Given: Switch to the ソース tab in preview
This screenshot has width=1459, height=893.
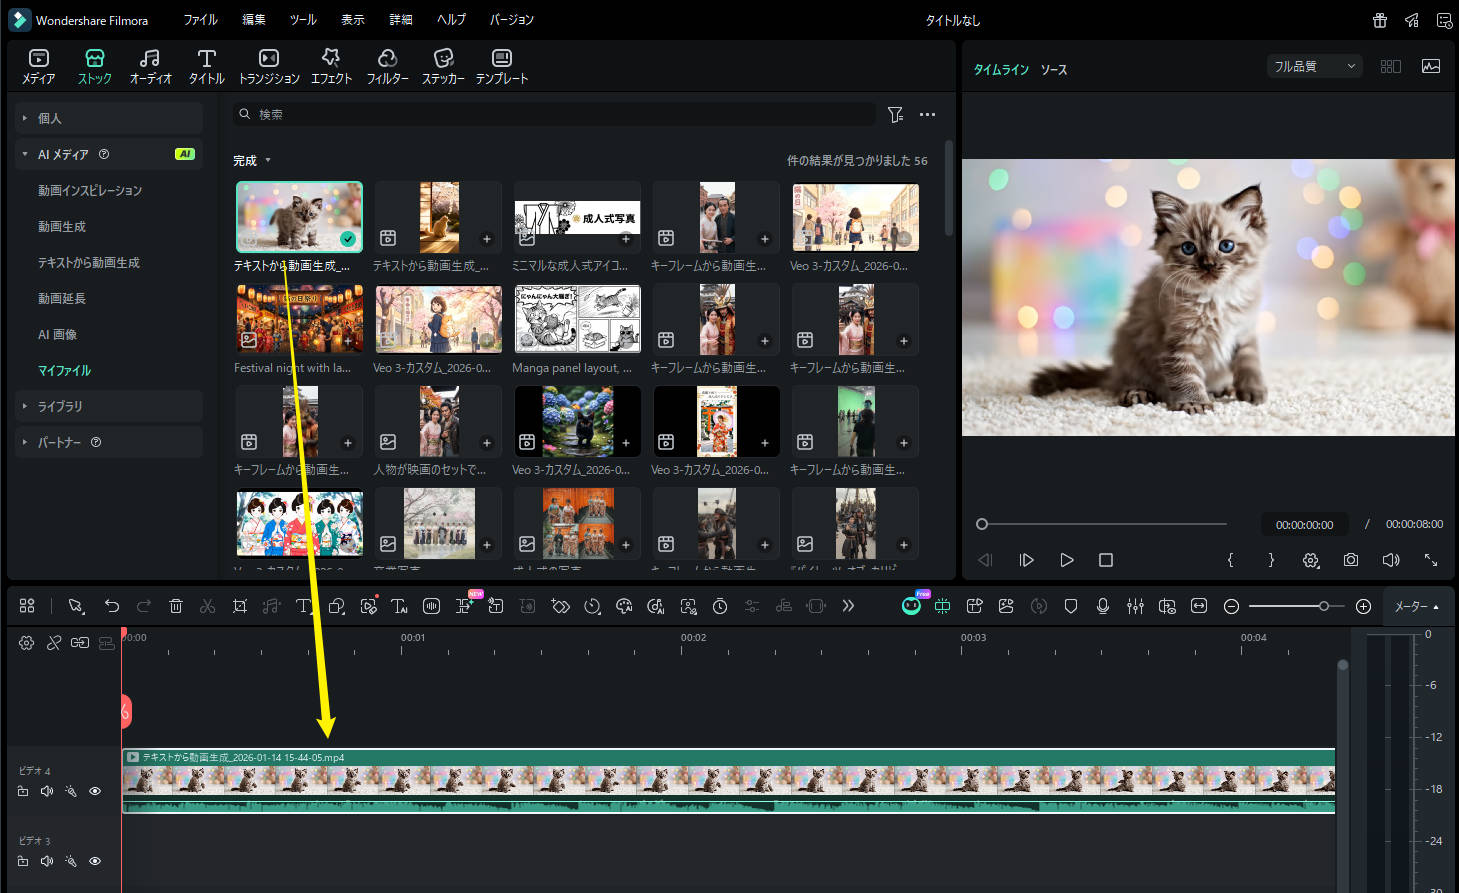Looking at the screenshot, I should [1053, 70].
